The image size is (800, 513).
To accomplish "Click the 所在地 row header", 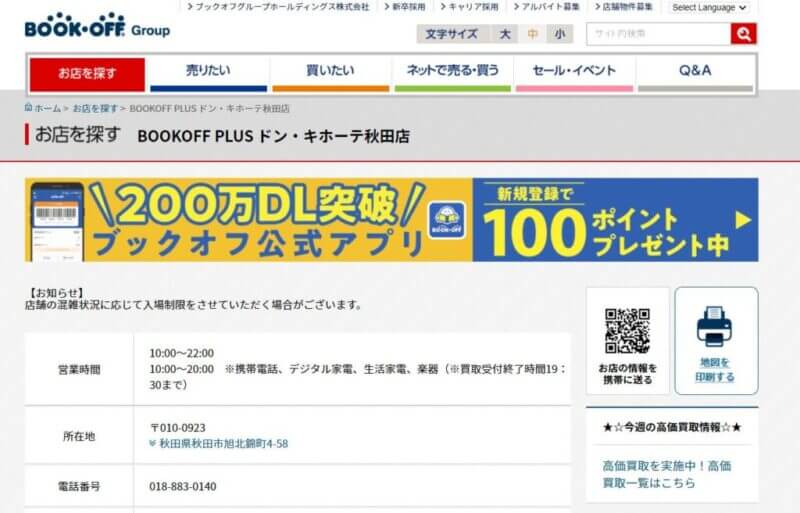I will (79, 436).
